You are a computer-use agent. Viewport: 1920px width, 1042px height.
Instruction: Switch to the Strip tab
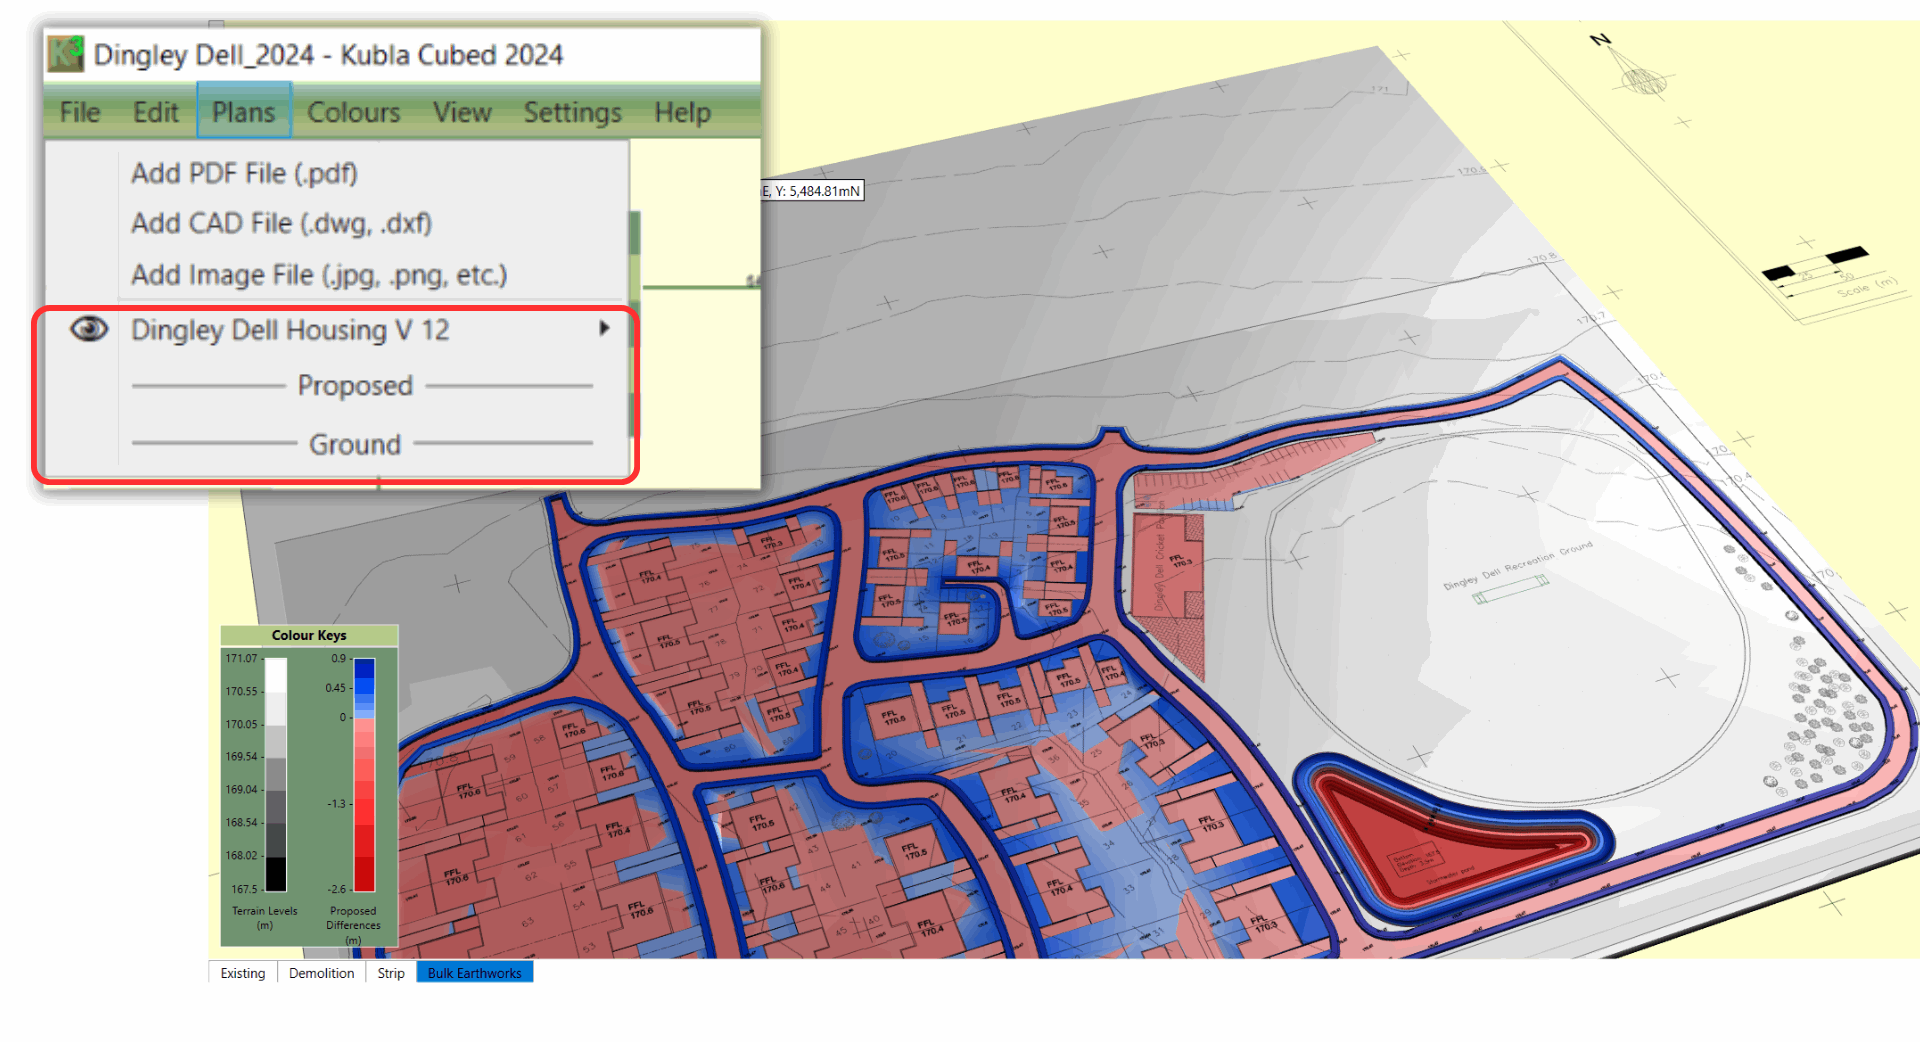click(391, 973)
